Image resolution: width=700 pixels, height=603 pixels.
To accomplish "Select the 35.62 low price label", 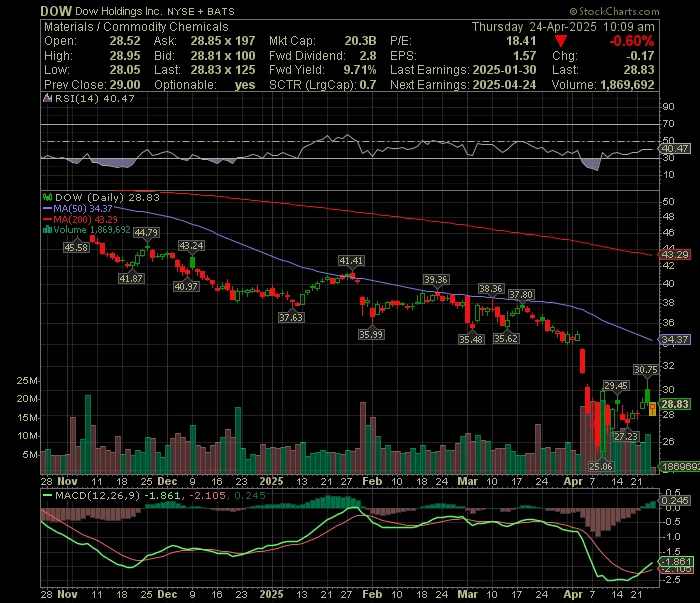I will [x=506, y=338].
